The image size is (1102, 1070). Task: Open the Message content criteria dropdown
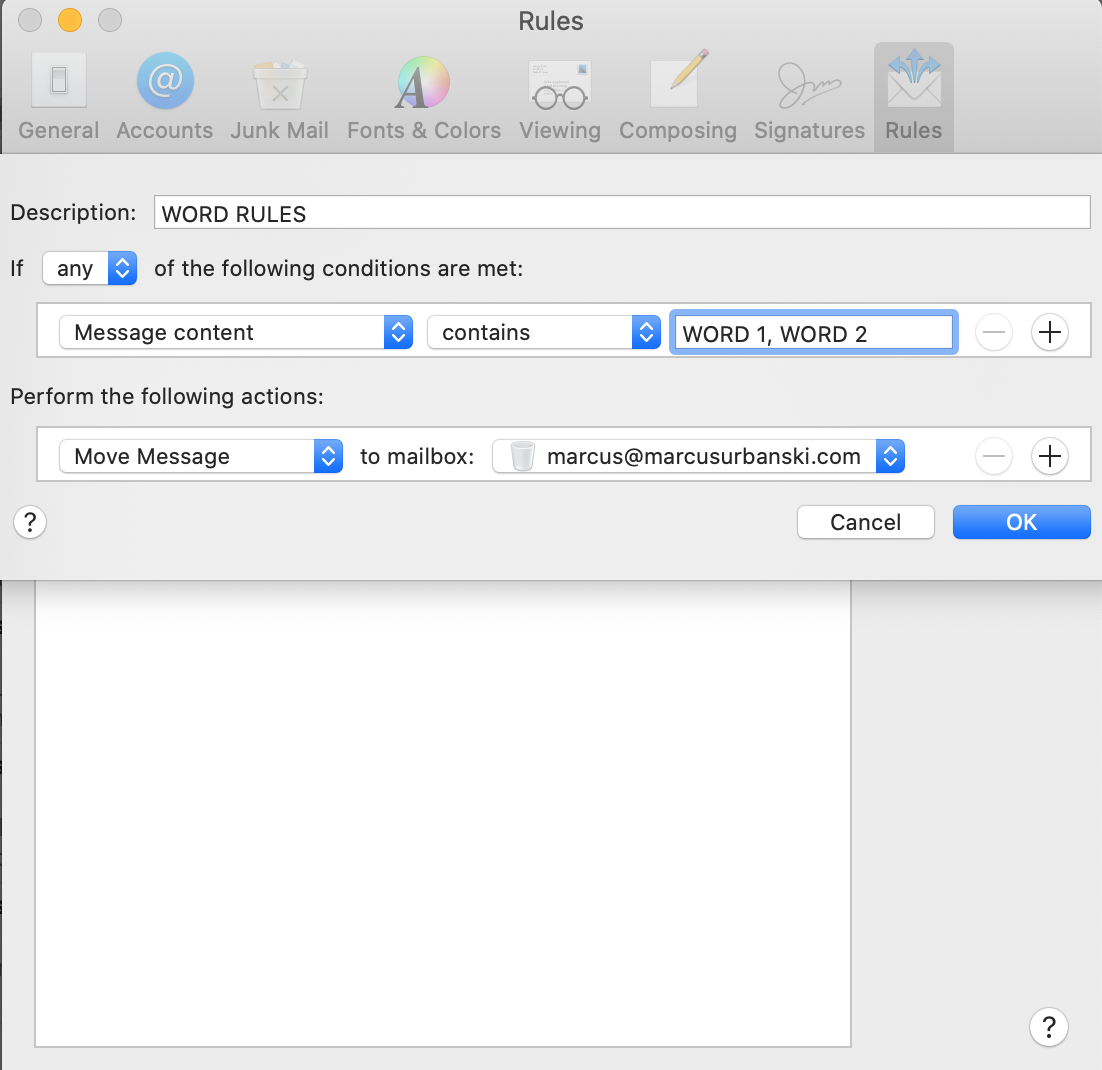[x=235, y=333]
